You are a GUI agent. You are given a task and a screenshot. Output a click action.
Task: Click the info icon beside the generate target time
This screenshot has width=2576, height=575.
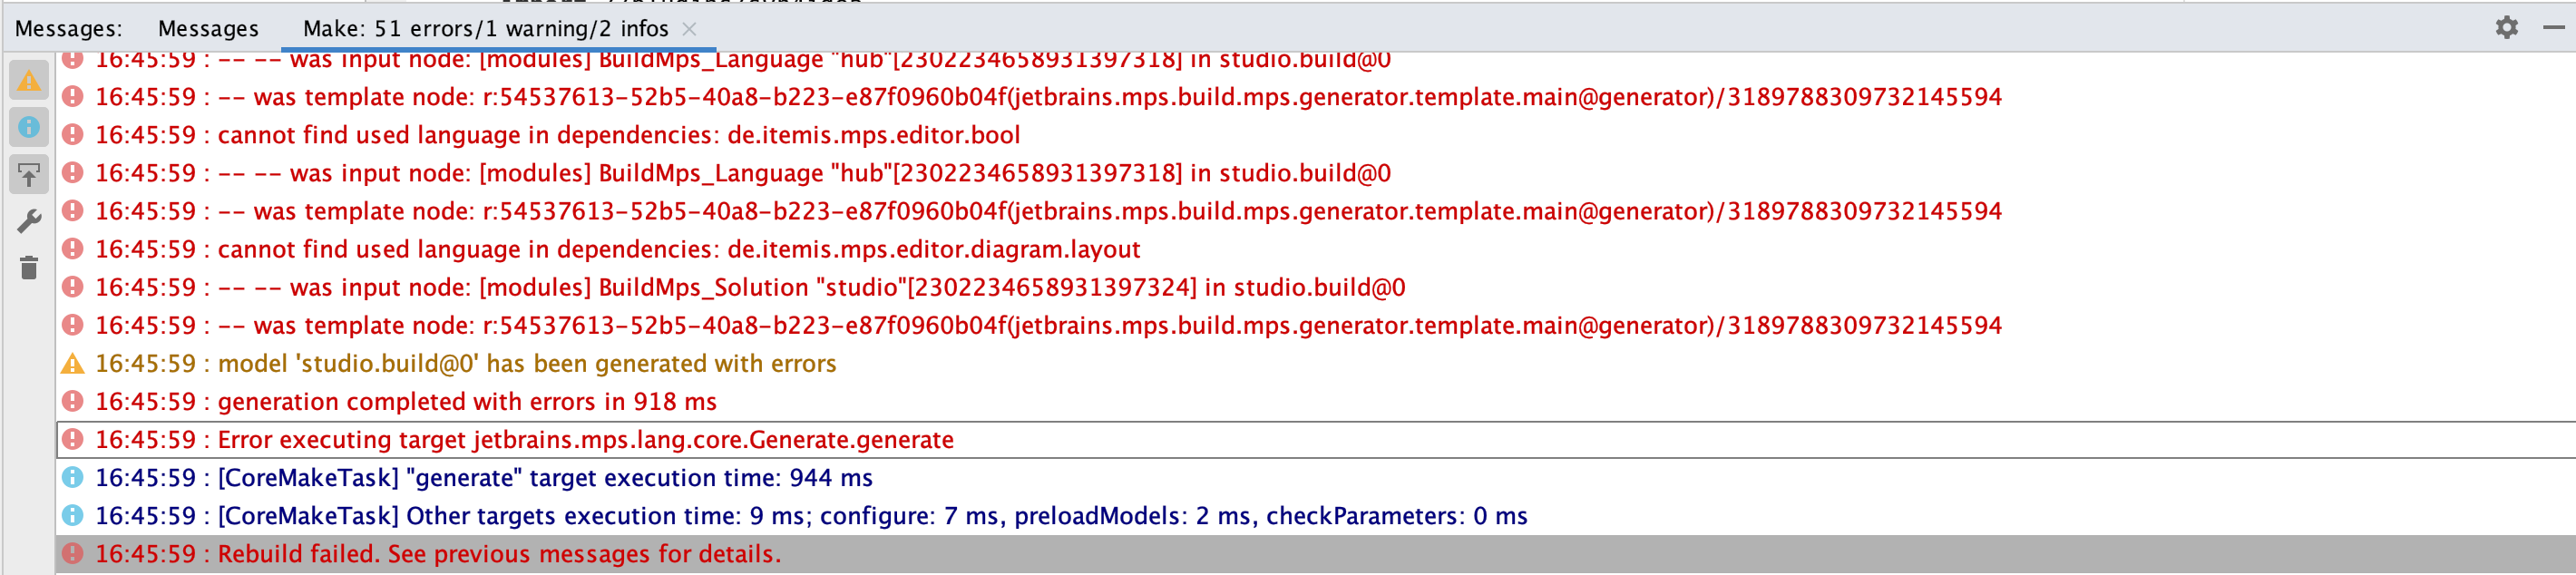coord(73,477)
